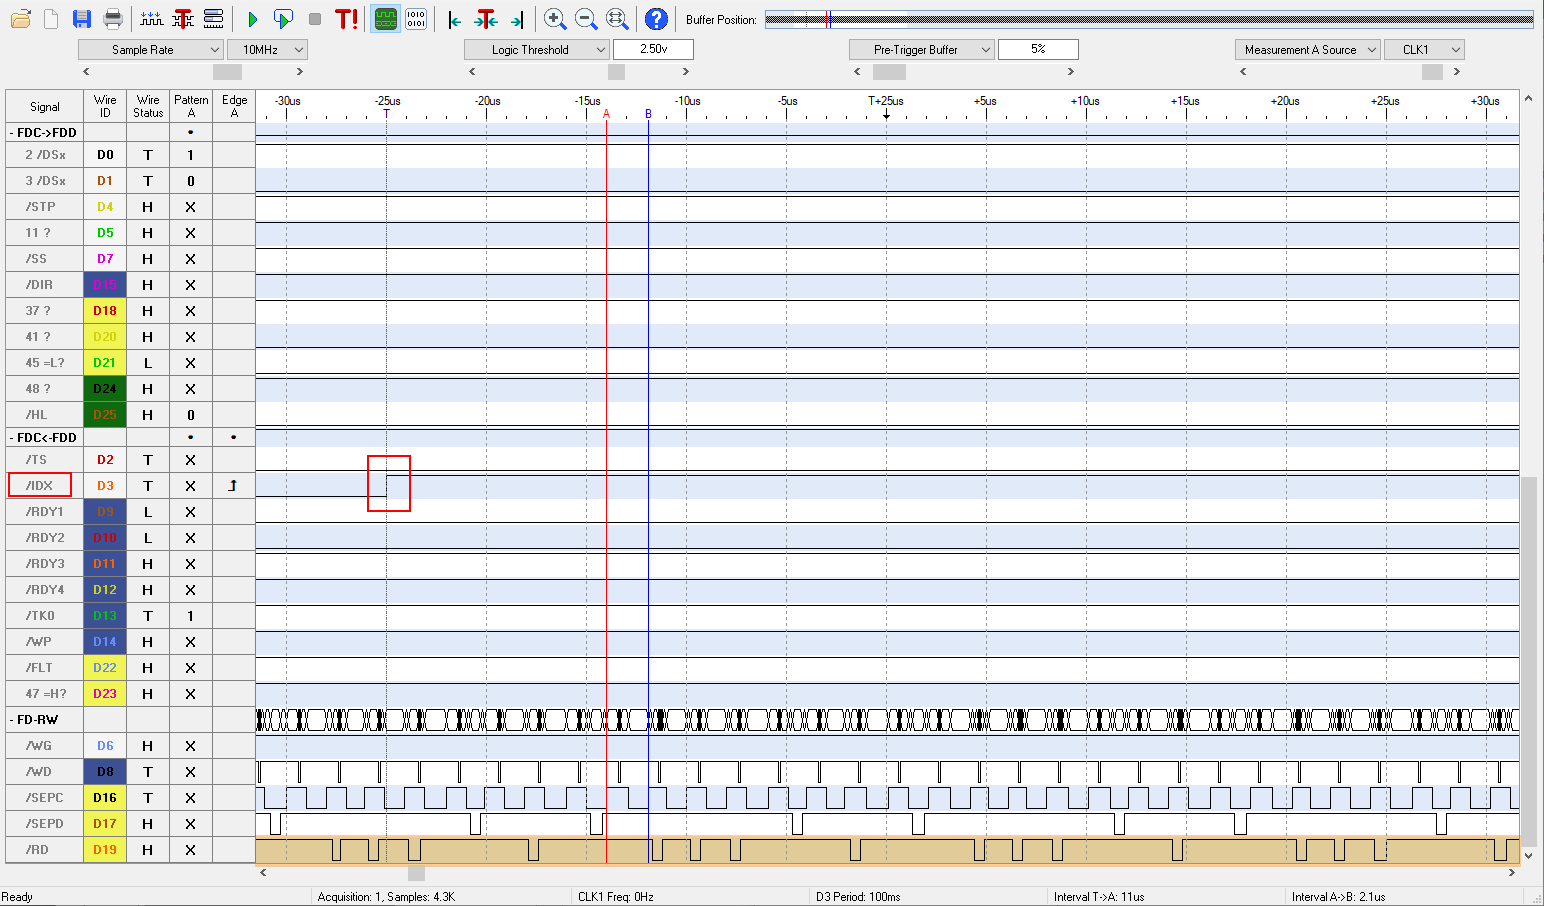The image size is (1544, 906).
Task: Click right arrow of pre-trigger buffer slider
Action: tap(1070, 71)
